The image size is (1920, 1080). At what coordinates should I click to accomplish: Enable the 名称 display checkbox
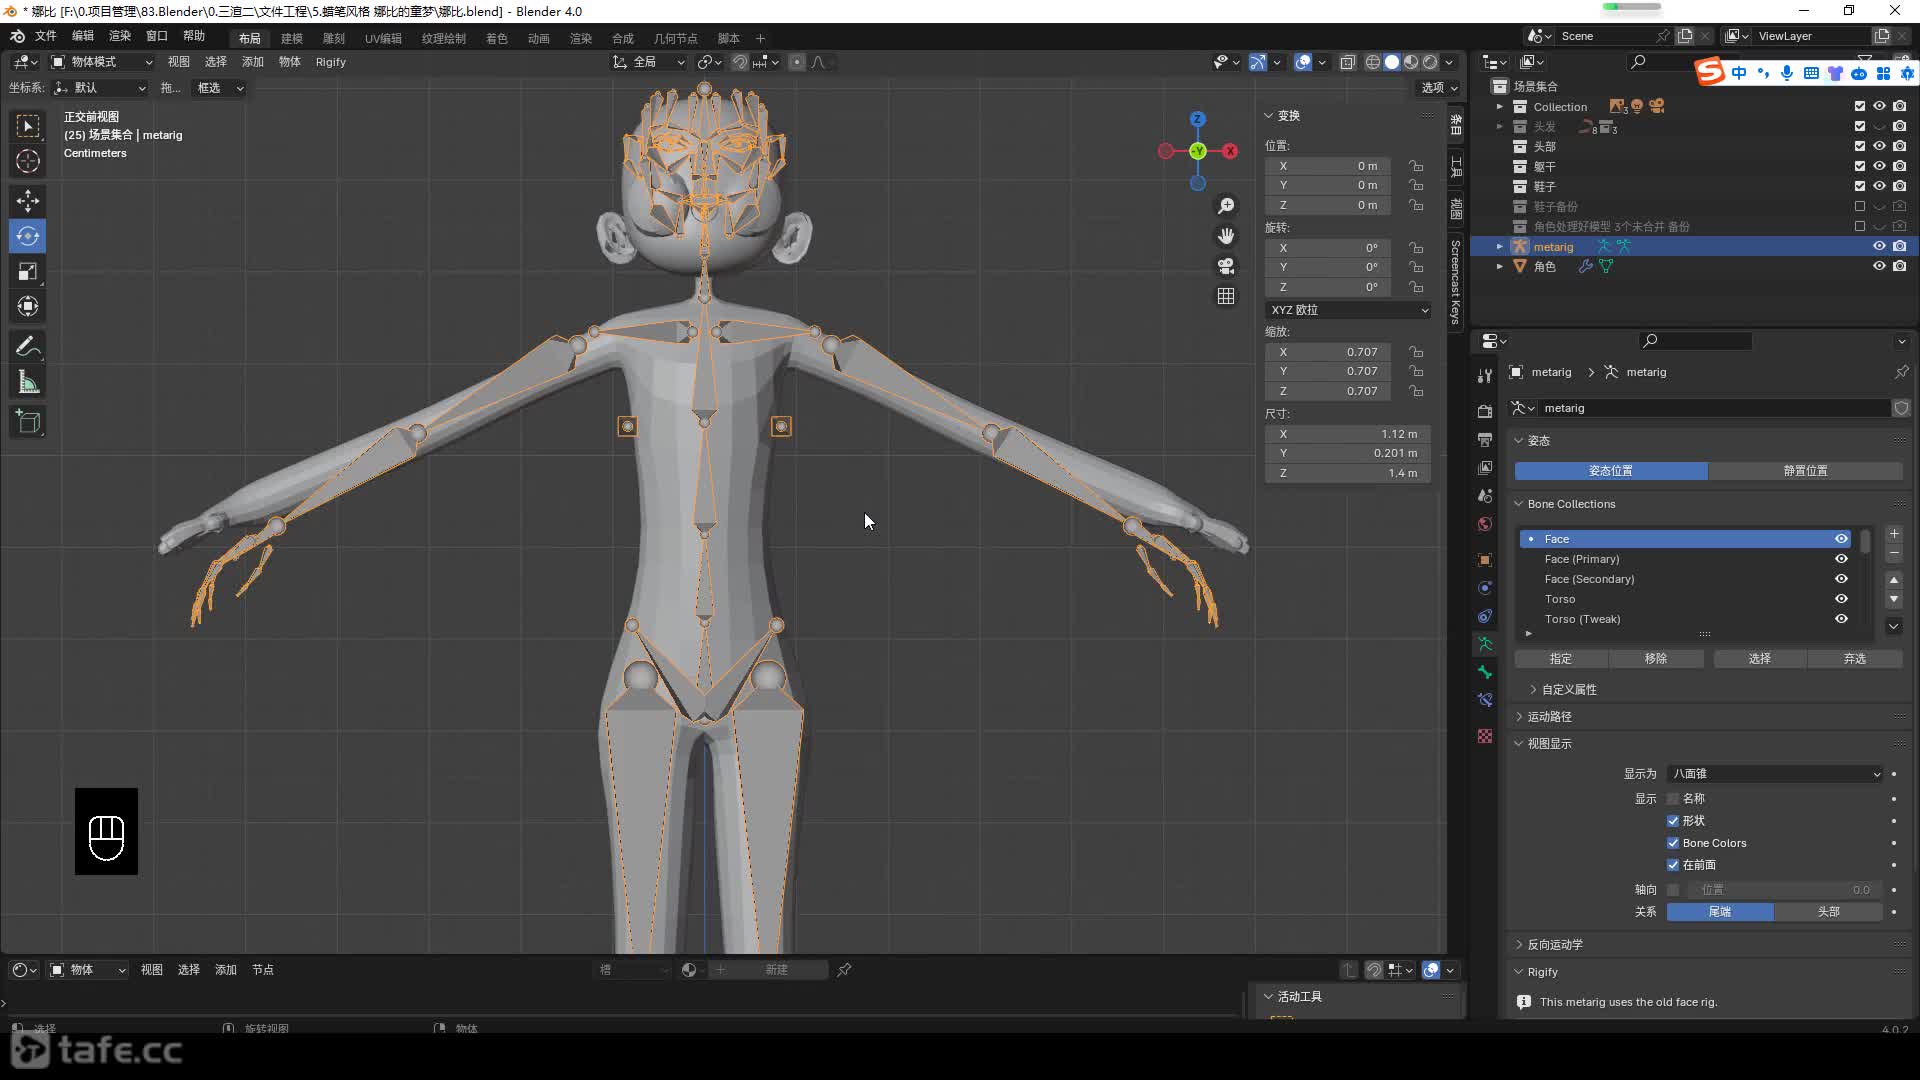(x=1673, y=798)
